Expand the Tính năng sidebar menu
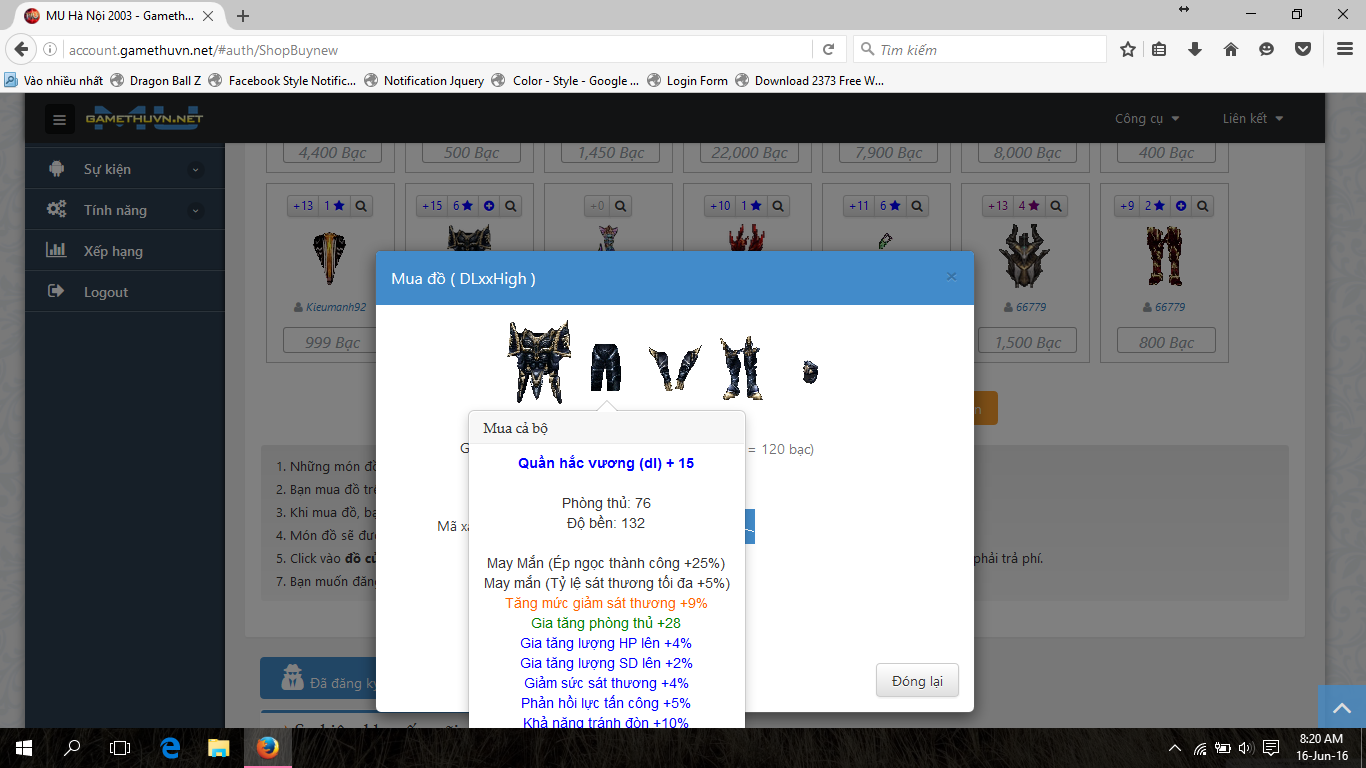The width and height of the screenshot is (1366, 768). tap(125, 210)
